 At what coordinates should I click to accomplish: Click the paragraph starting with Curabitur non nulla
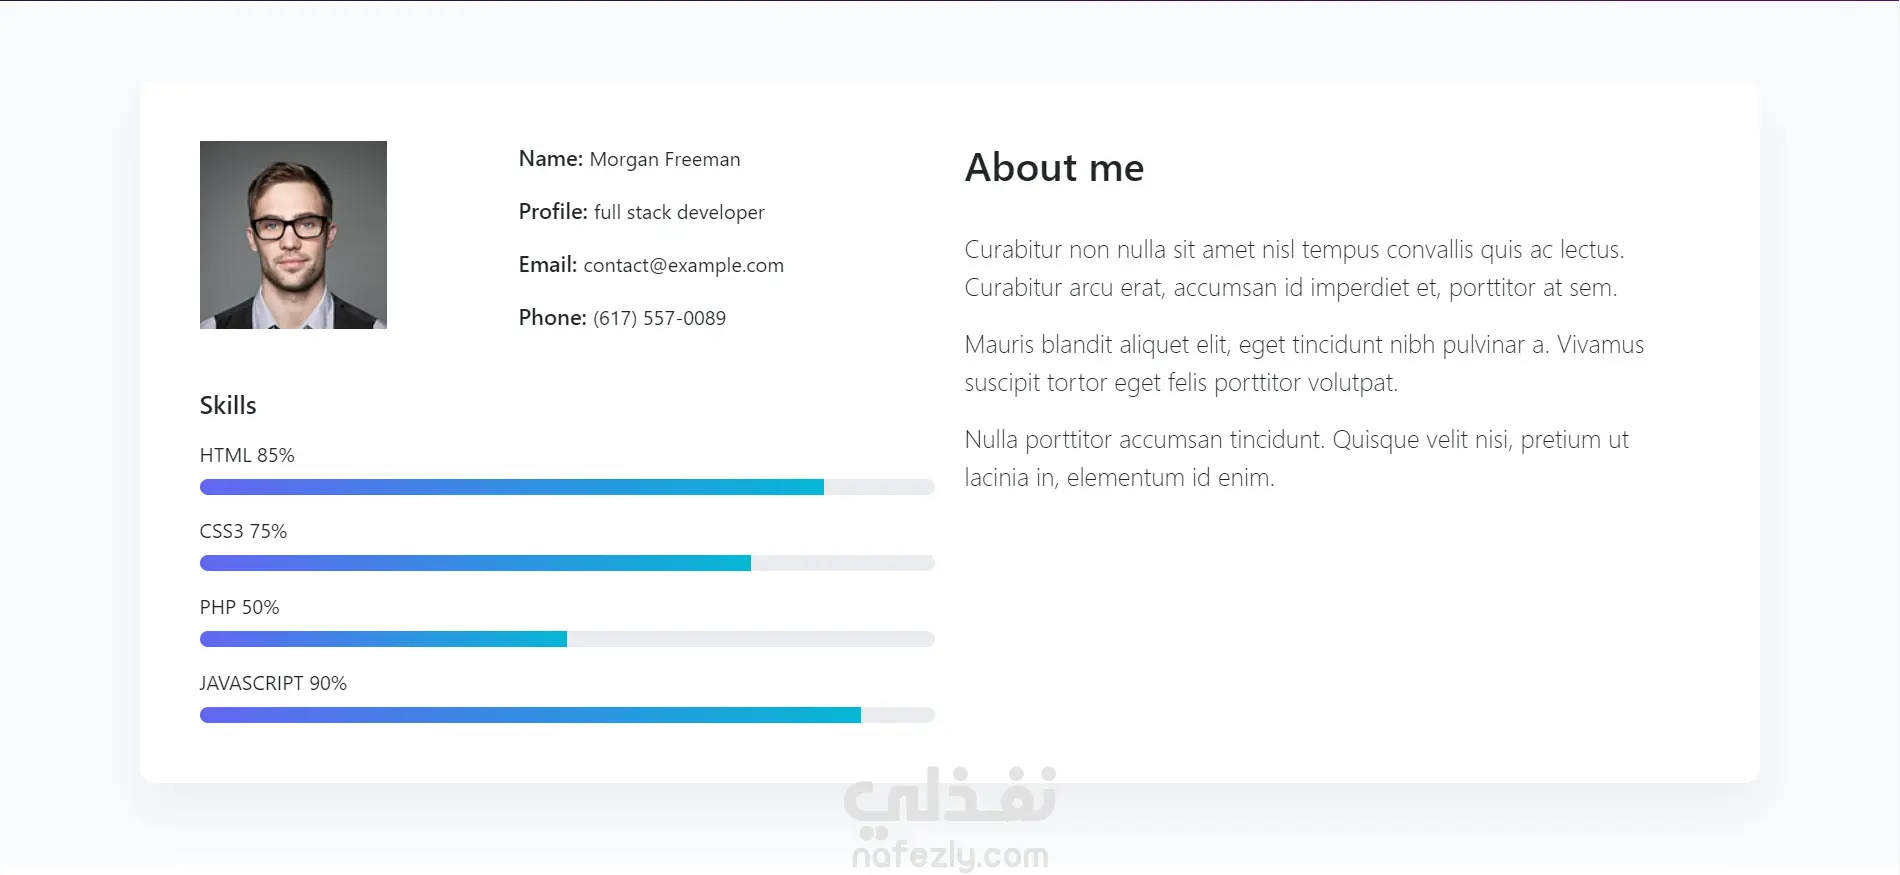click(x=1294, y=268)
